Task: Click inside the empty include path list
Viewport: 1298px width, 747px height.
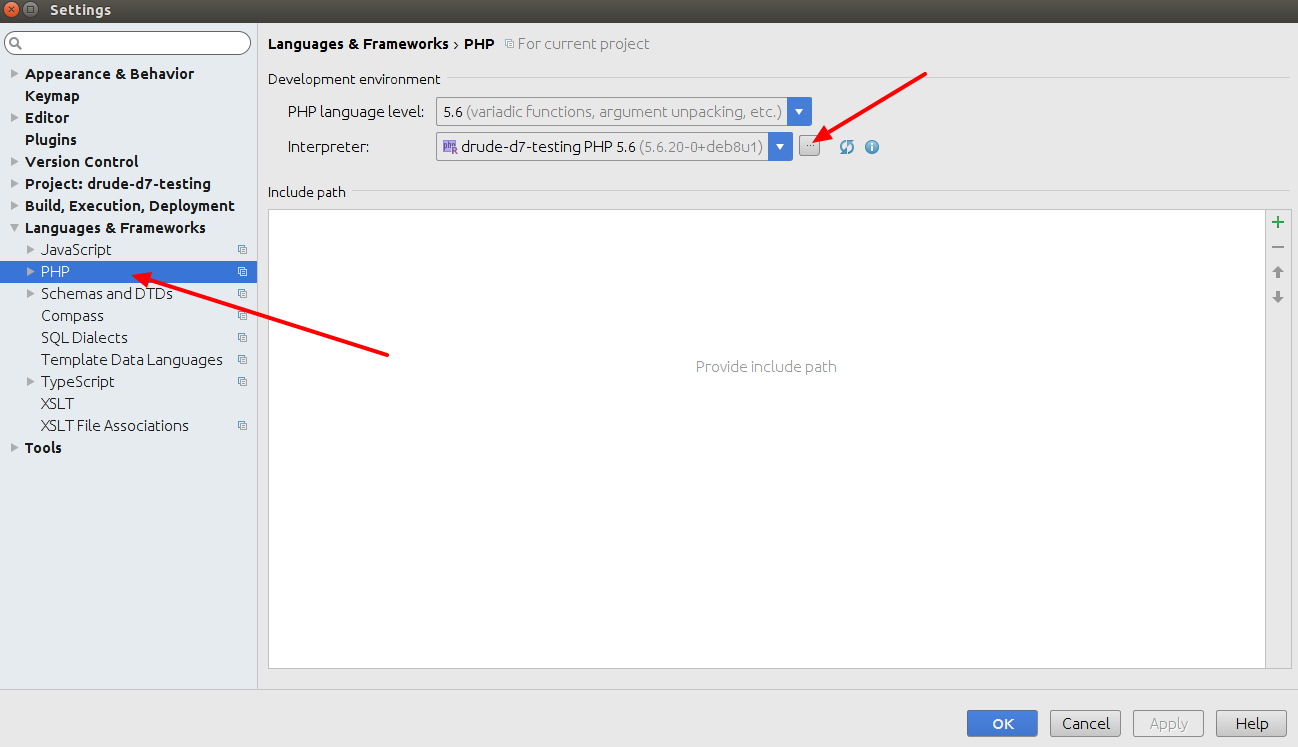Action: click(766, 438)
